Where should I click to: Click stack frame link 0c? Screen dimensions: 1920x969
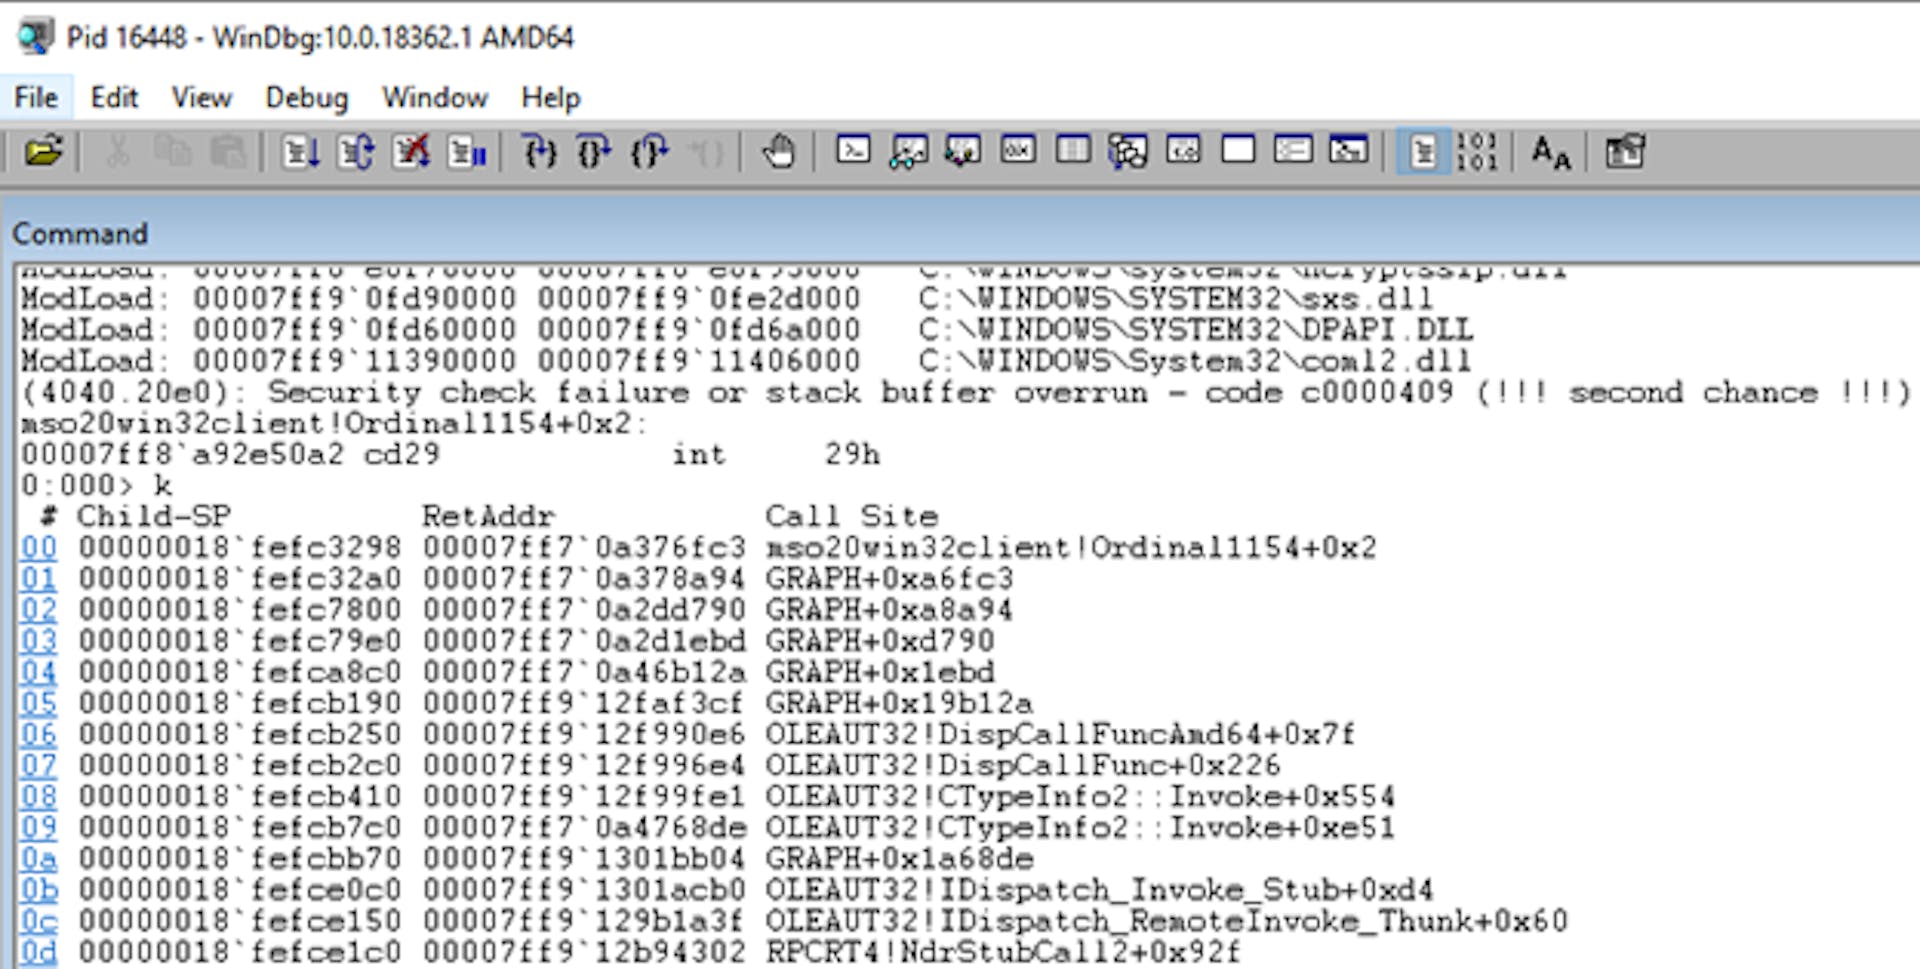pos(39,920)
